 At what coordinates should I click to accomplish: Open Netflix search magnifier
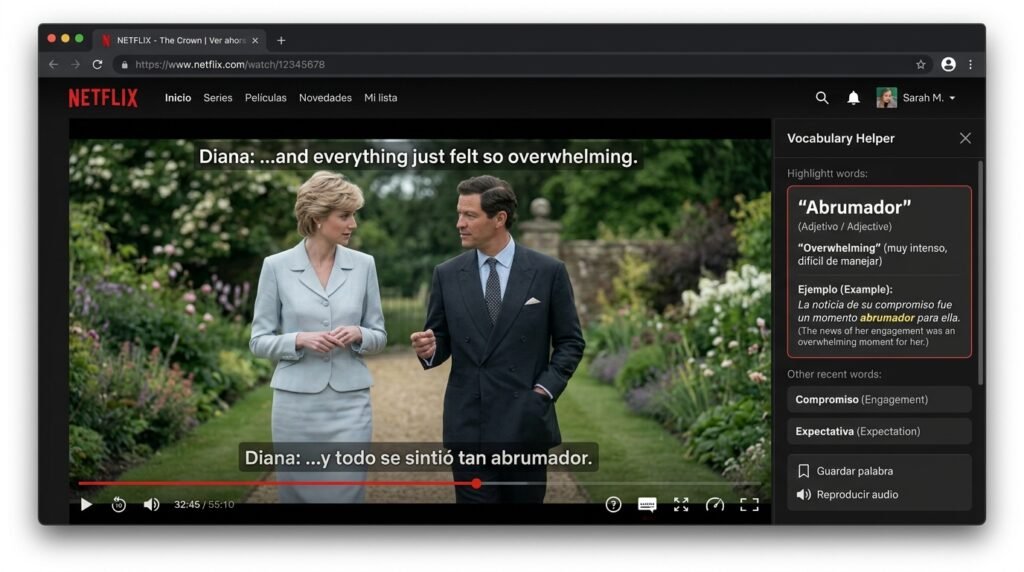(x=822, y=98)
